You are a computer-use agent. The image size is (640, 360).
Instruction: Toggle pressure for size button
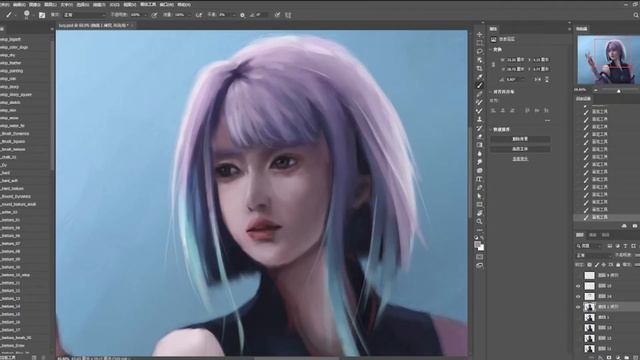tap(277, 15)
